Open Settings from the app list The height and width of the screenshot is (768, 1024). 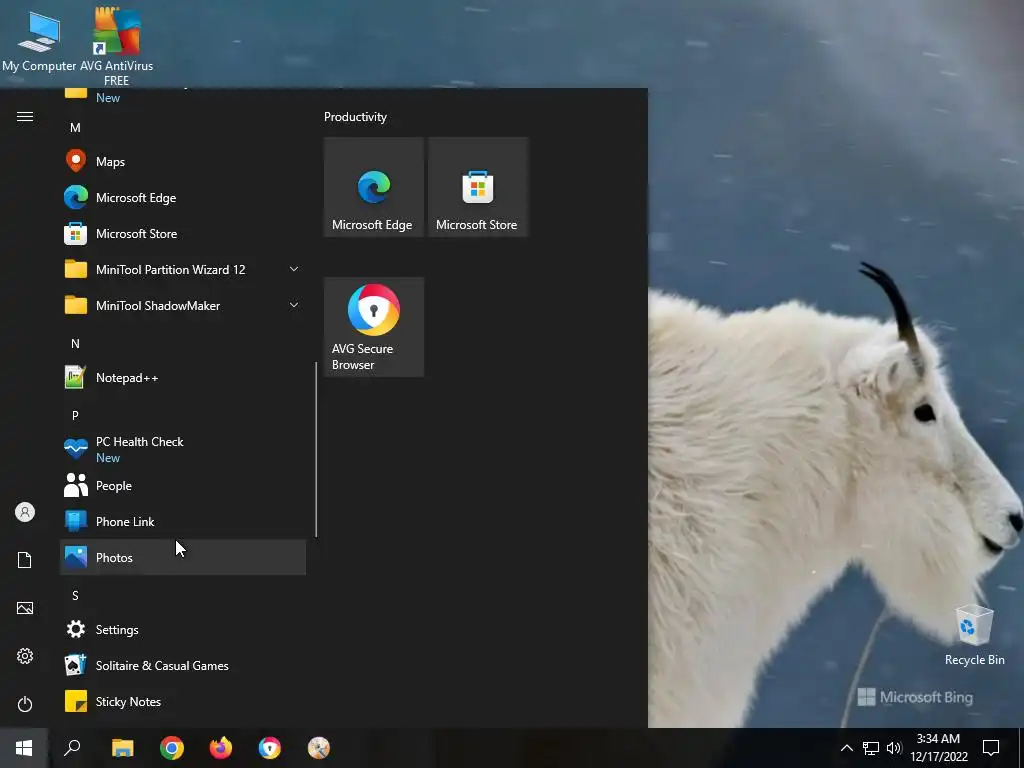183,630
